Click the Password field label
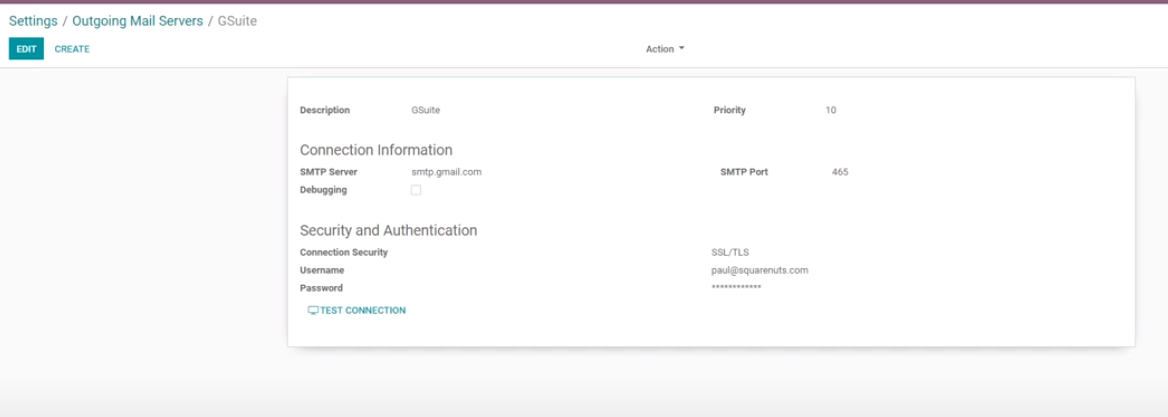 point(321,288)
